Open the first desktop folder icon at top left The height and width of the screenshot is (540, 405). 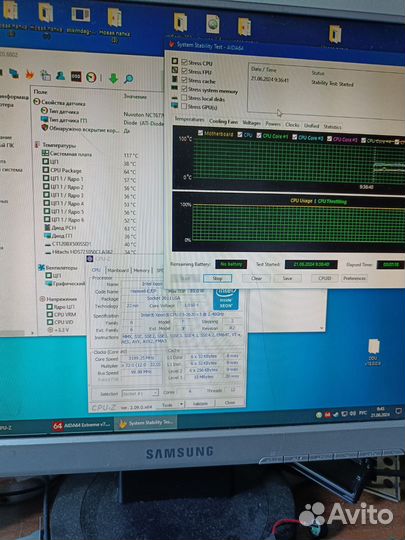pyautogui.click(x=11, y=10)
